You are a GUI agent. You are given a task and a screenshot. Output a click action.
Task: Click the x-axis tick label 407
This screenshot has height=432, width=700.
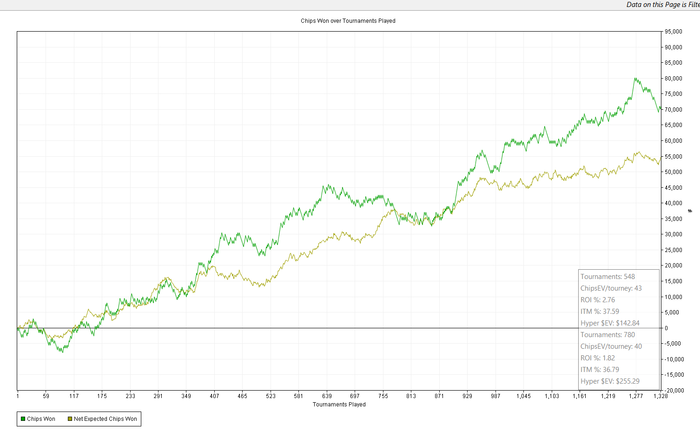click(x=214, y=396)
